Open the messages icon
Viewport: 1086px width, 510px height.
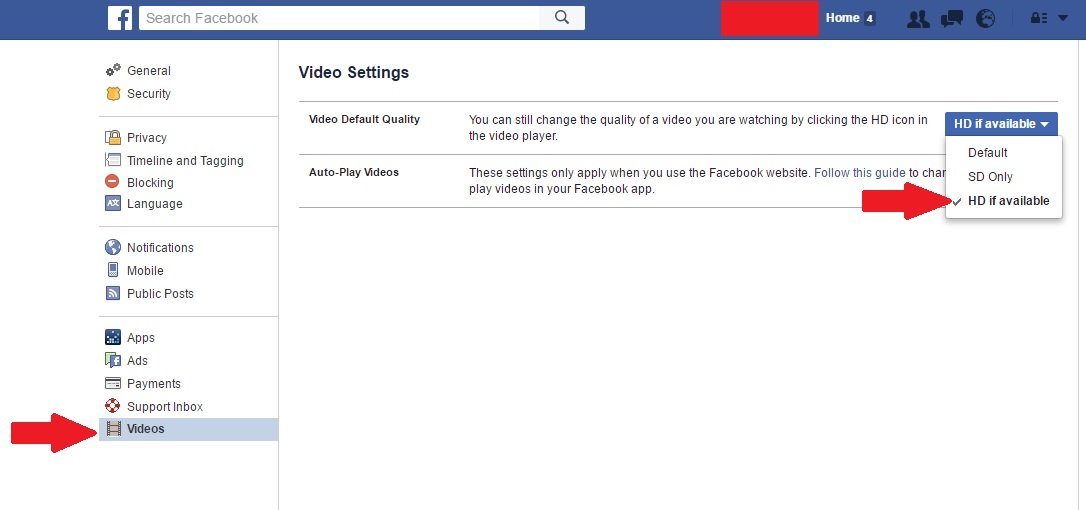pyautogui.click(x=952, y=18)
